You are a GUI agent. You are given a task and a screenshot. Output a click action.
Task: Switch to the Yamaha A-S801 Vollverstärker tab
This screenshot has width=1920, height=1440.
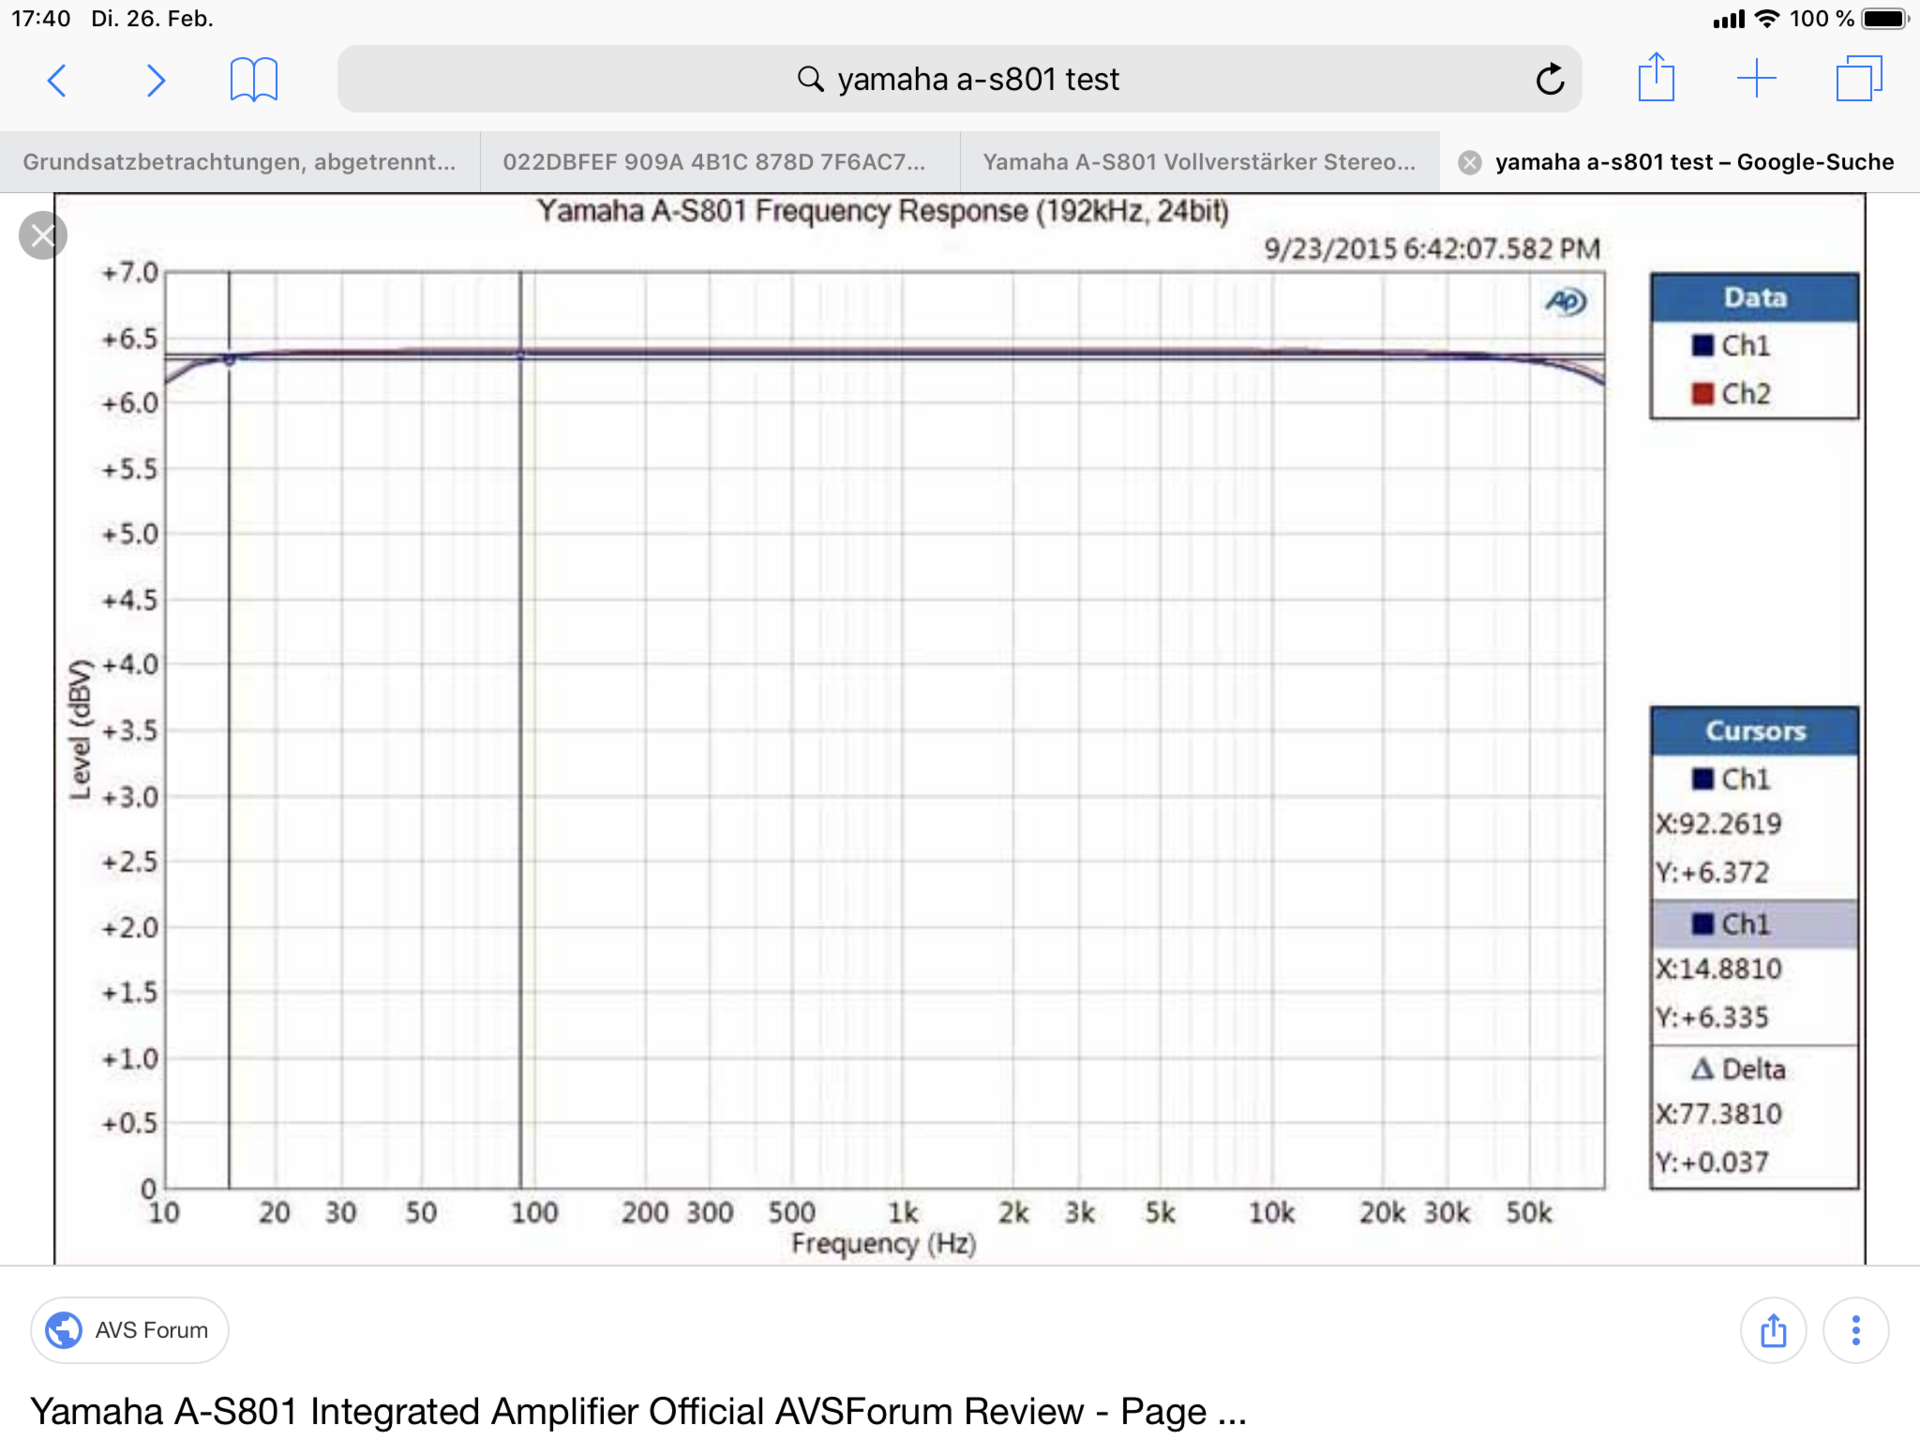(x=1200, y=162)
